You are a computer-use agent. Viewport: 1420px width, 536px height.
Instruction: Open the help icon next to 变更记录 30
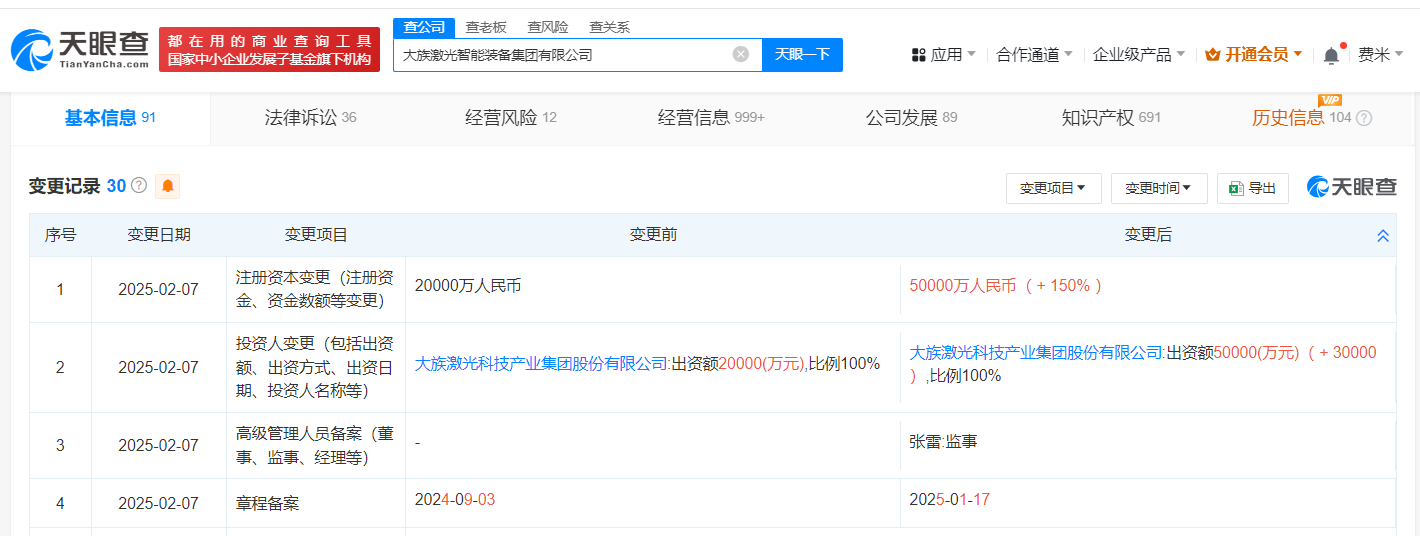pyautogui.click(x=139, y=185)
